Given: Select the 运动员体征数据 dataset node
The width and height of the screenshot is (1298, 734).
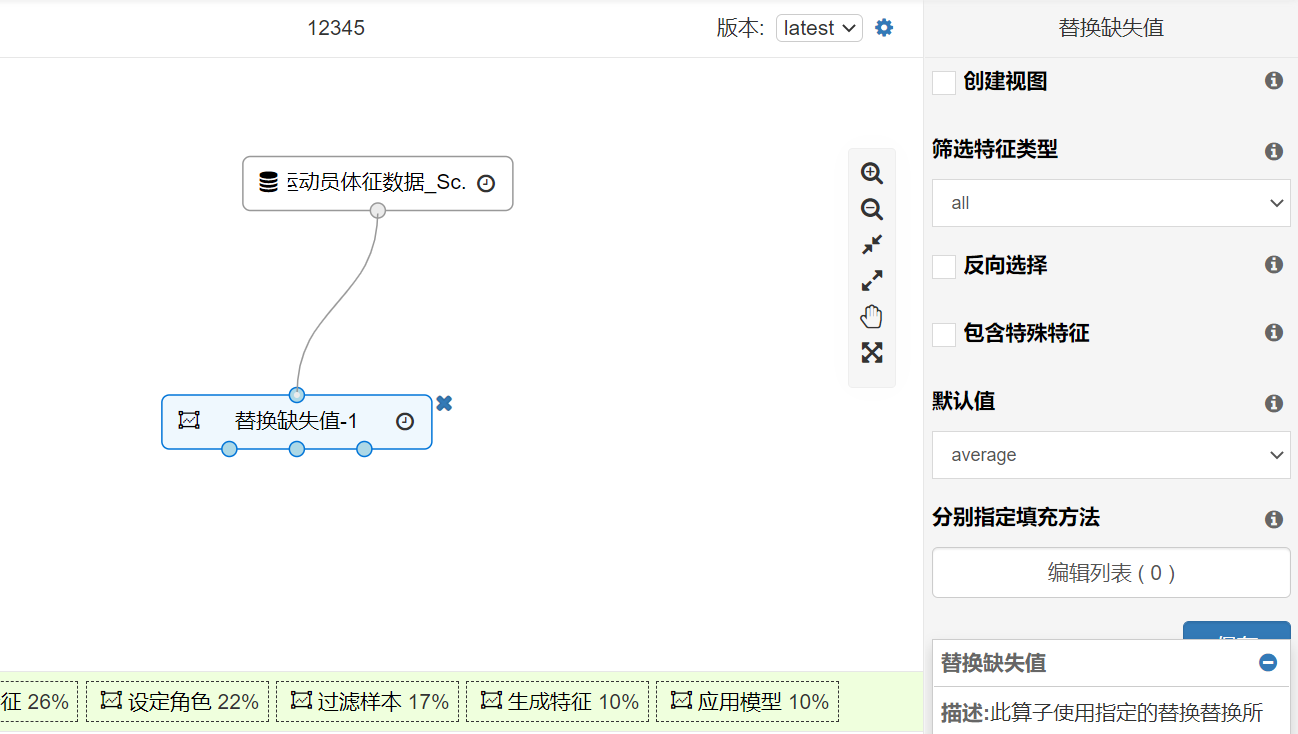Looking at the screenshot, I should click(x=377, y=183).
